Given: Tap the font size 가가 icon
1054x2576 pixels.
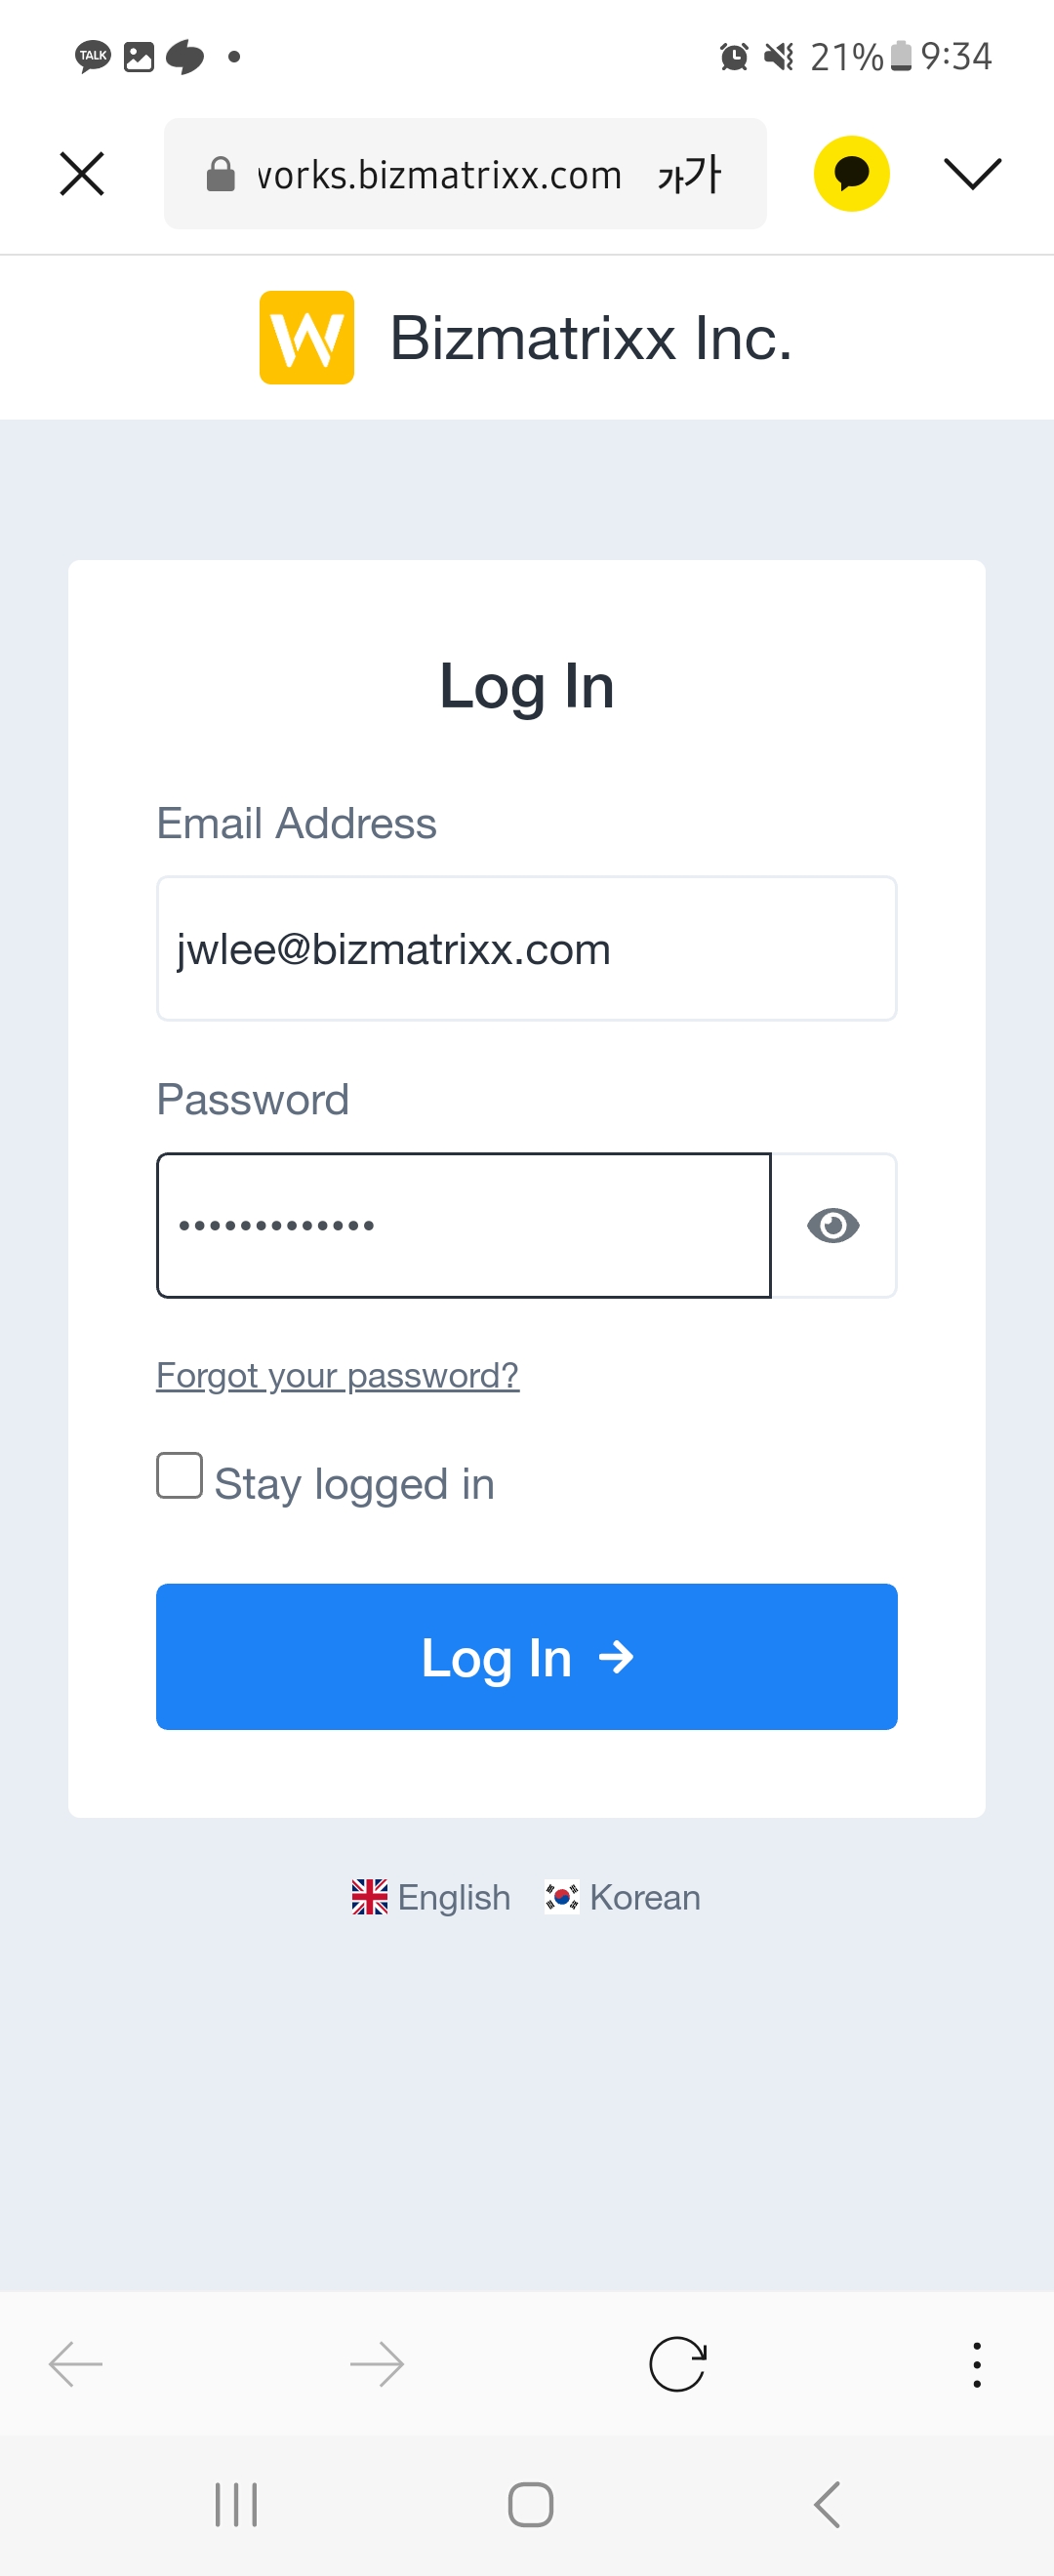Looking at the screenshot, I should tap(689, 174).
